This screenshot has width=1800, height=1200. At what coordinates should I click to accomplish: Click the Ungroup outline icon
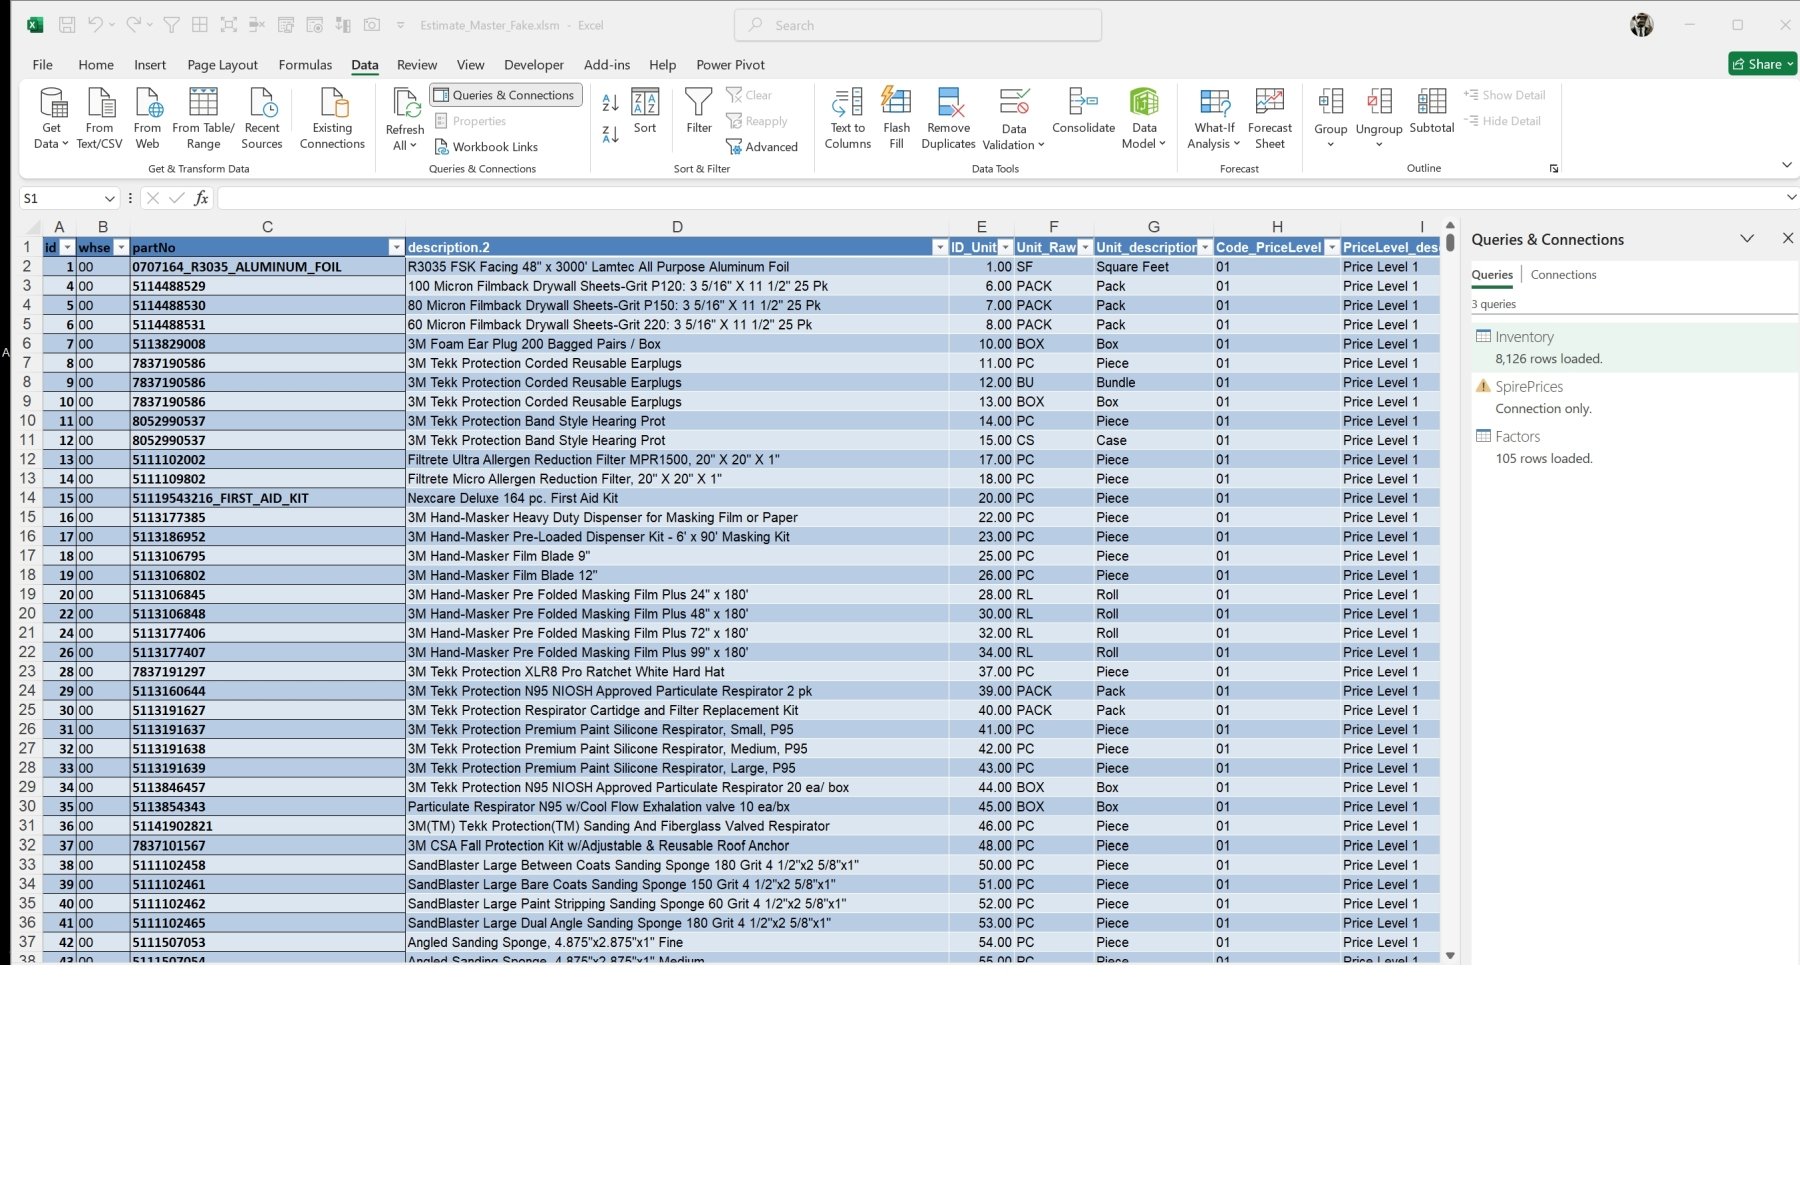pos(1379,104)
